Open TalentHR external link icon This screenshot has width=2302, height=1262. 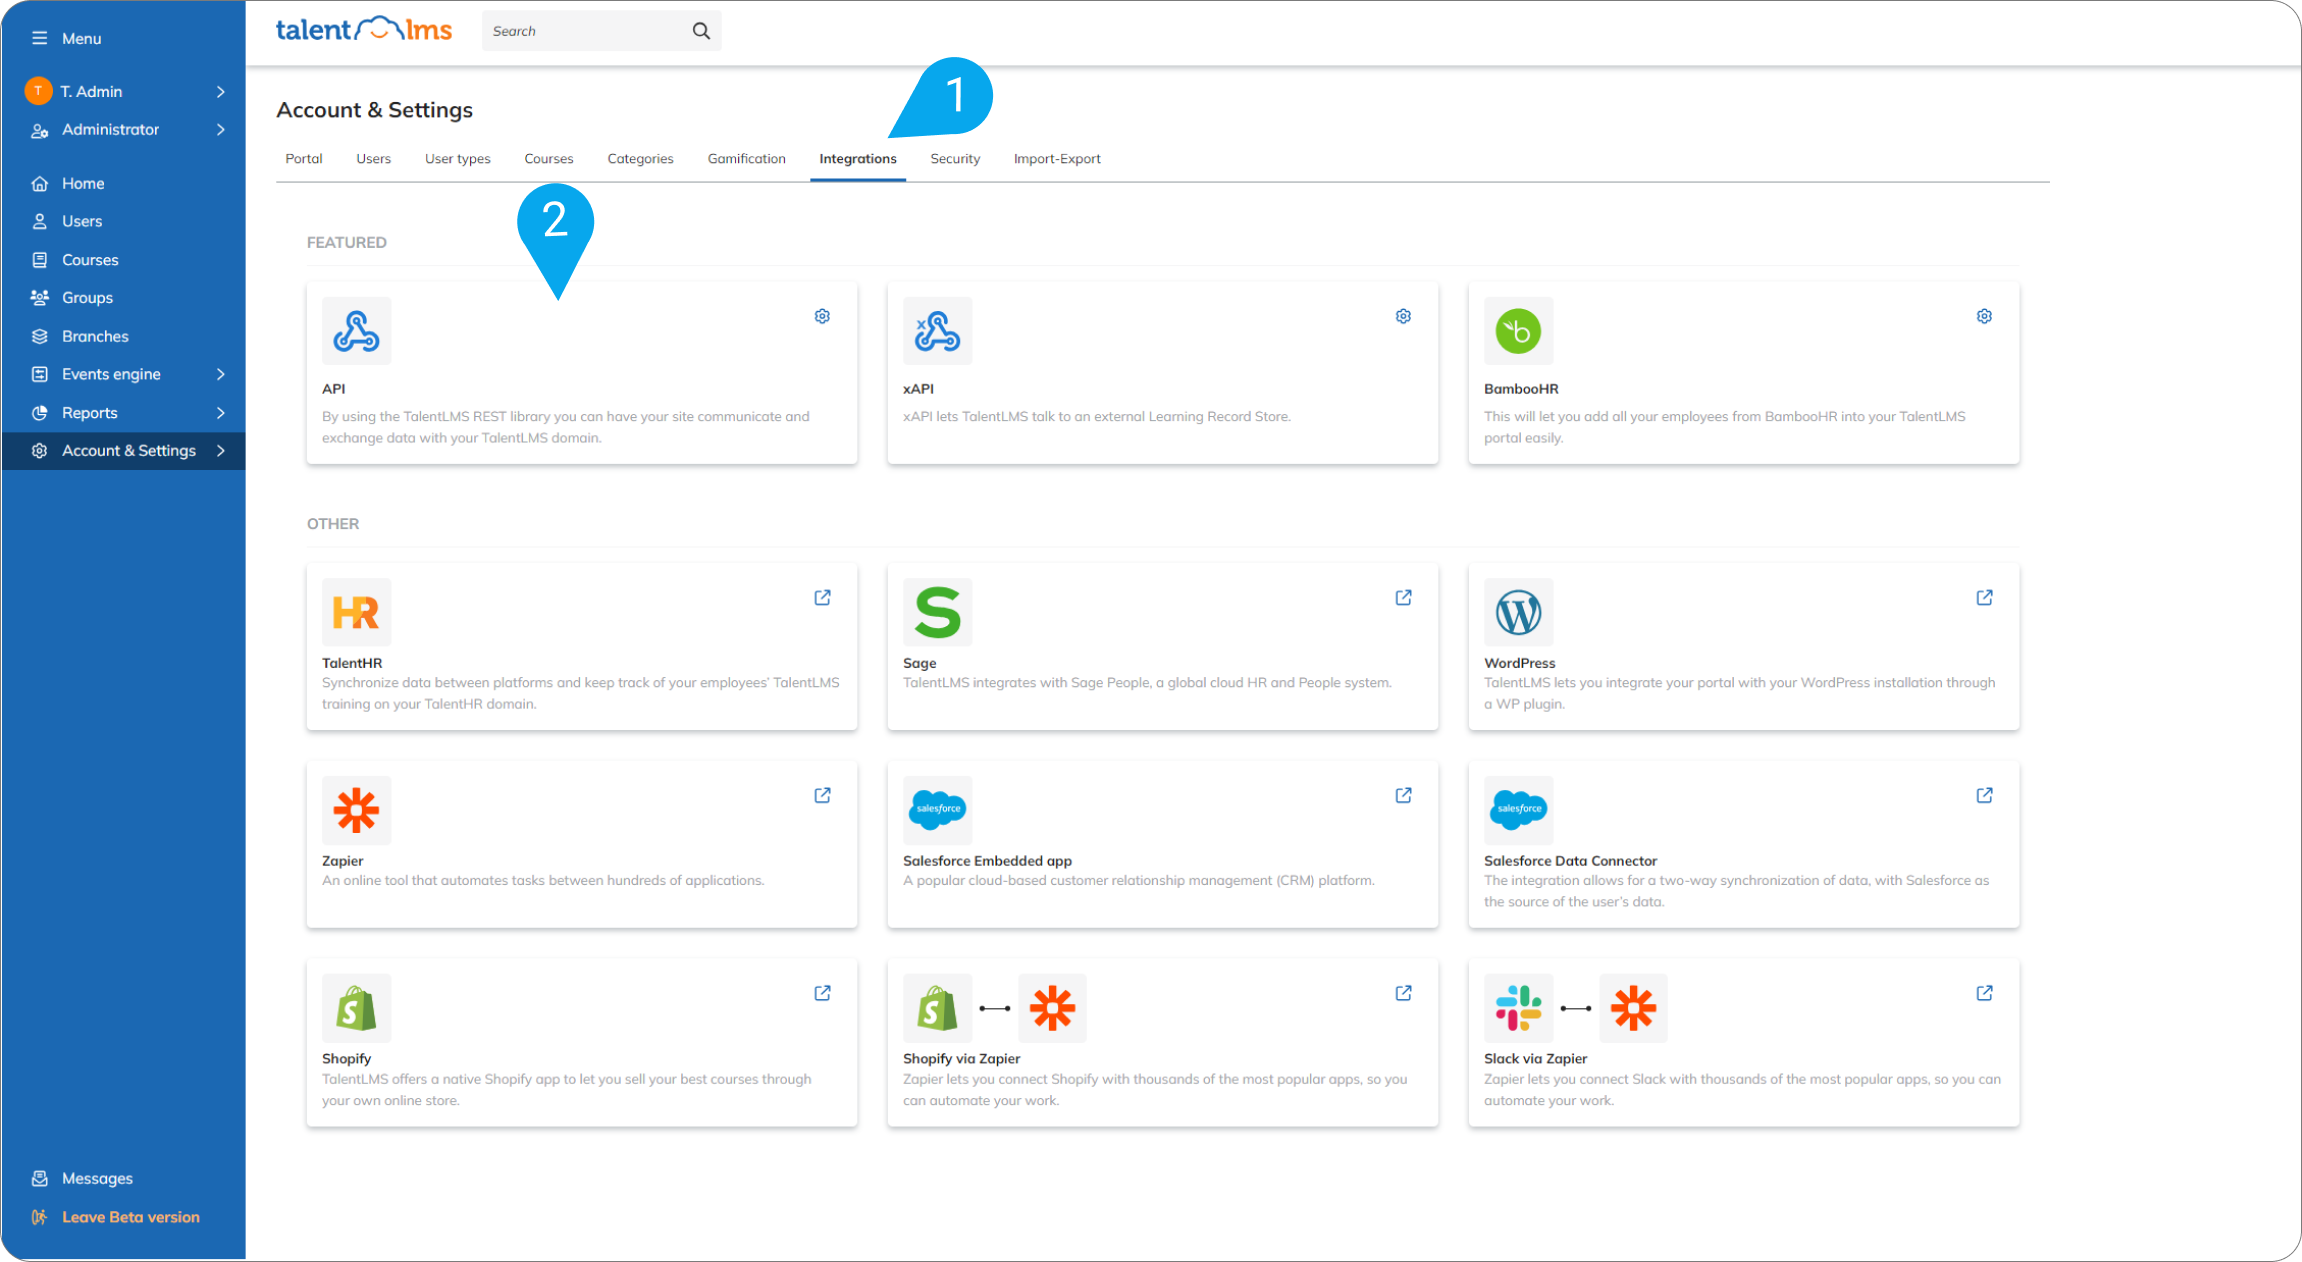tap(822, 597)
